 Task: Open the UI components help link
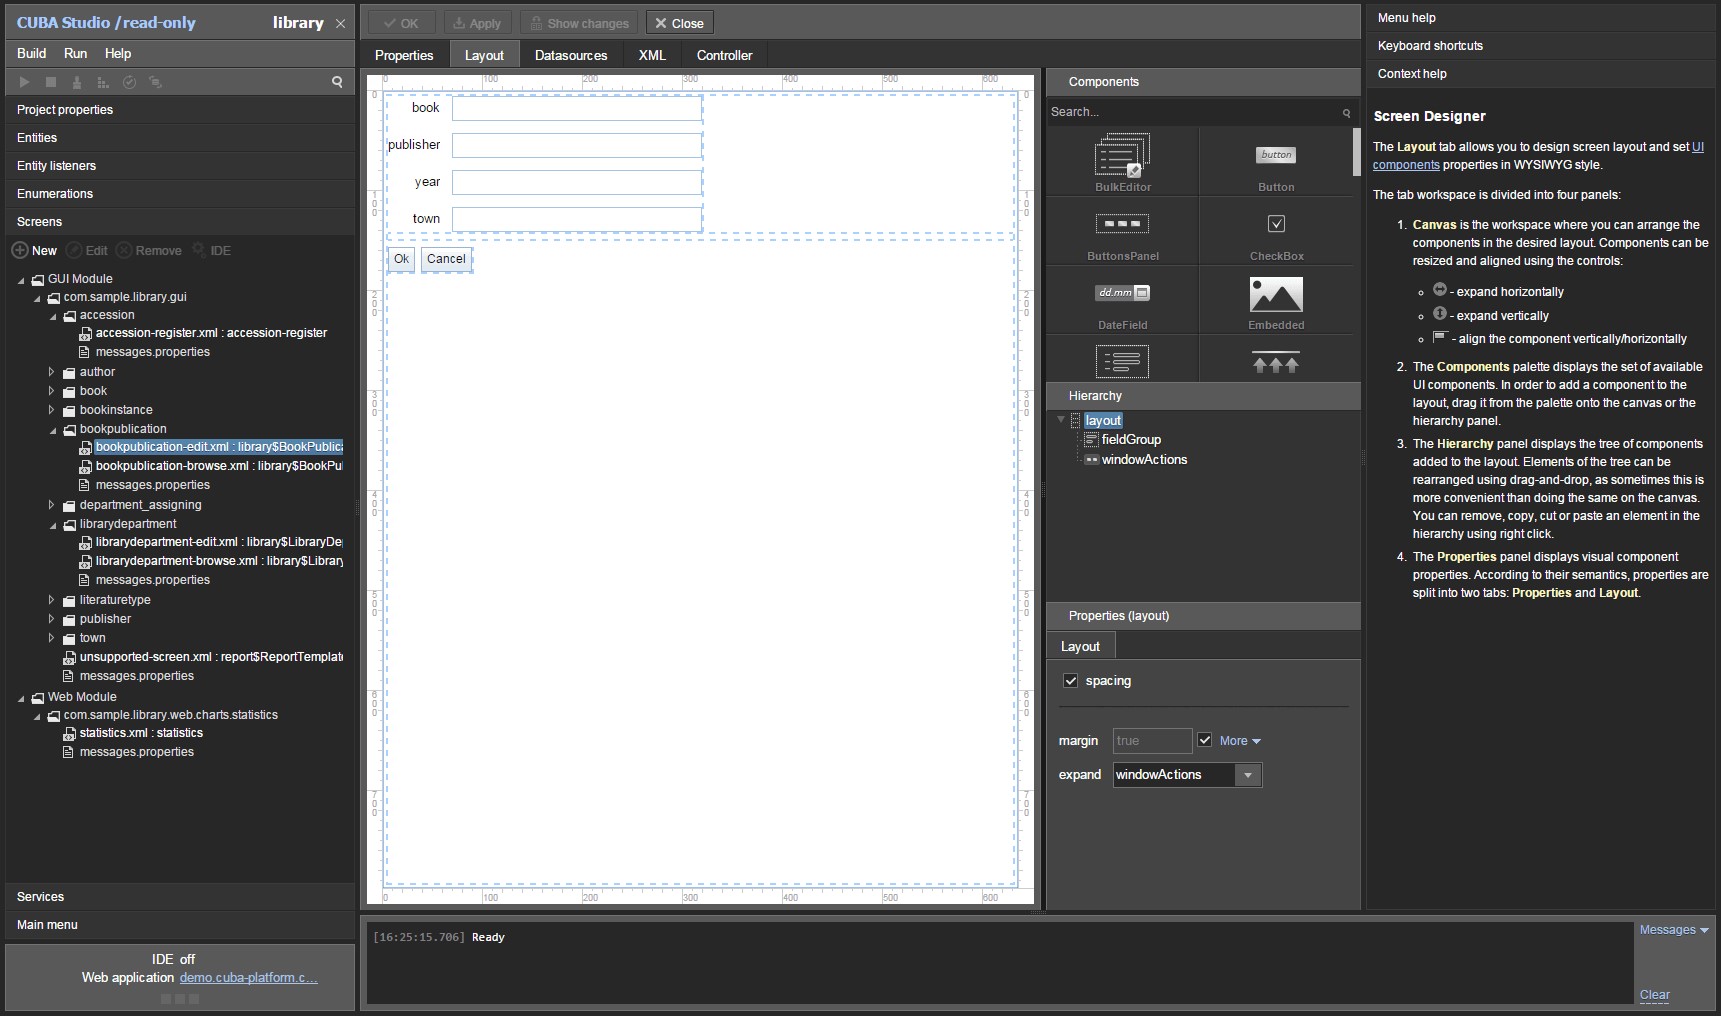[1405, 165]
